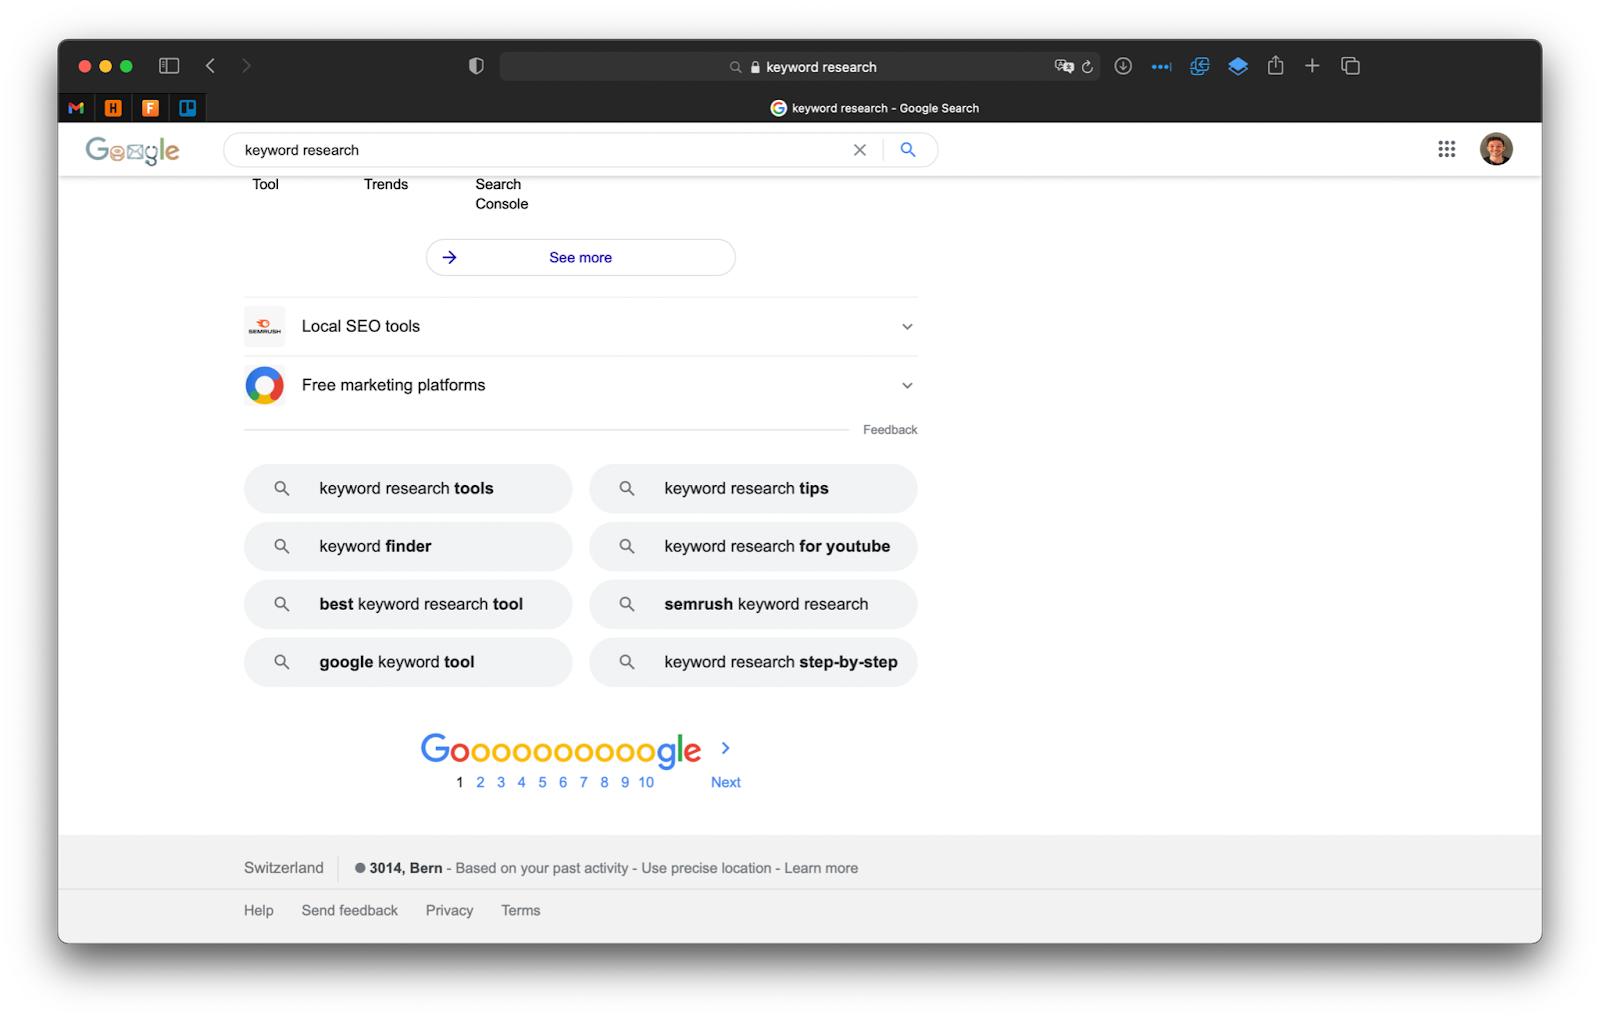Open the privacy report shield icon
Image resolution: width=1600 pixels, height=1020 pixels.
pyautogui.click(x=476, y=66)
